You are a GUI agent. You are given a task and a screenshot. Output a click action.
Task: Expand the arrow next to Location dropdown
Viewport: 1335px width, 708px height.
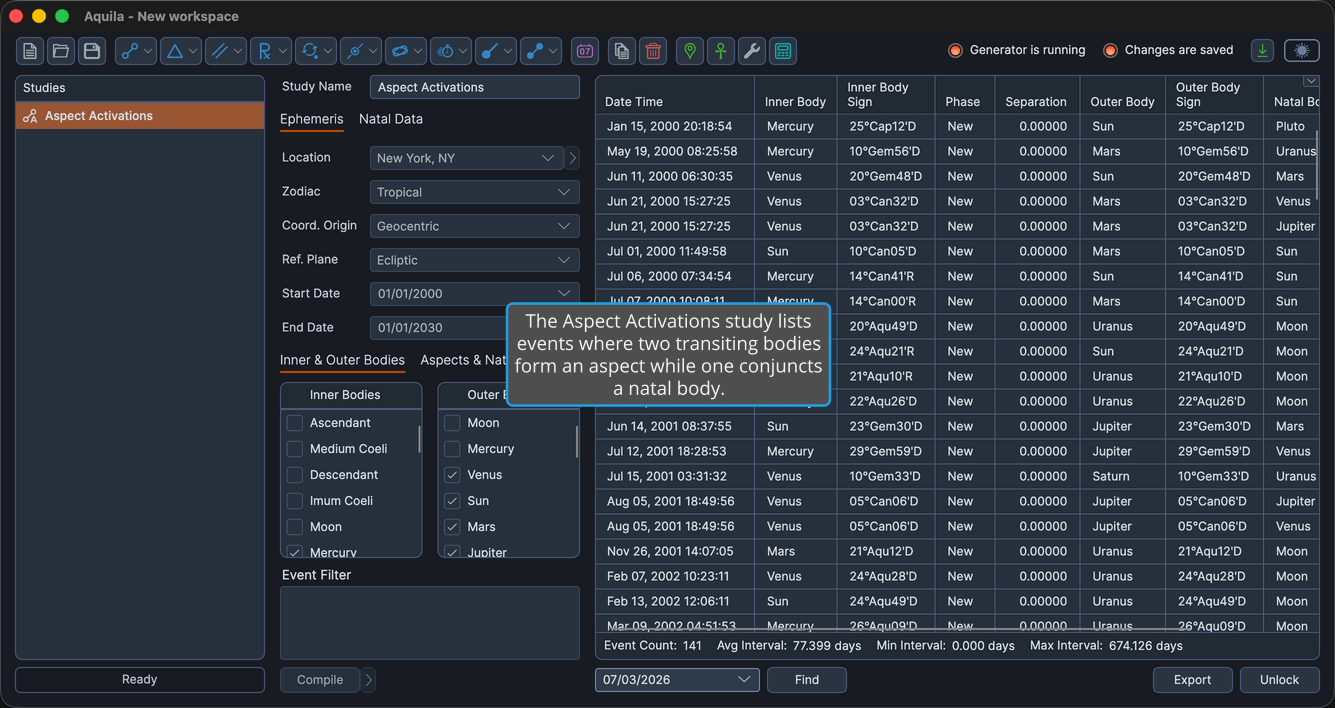tap(573, 158)
